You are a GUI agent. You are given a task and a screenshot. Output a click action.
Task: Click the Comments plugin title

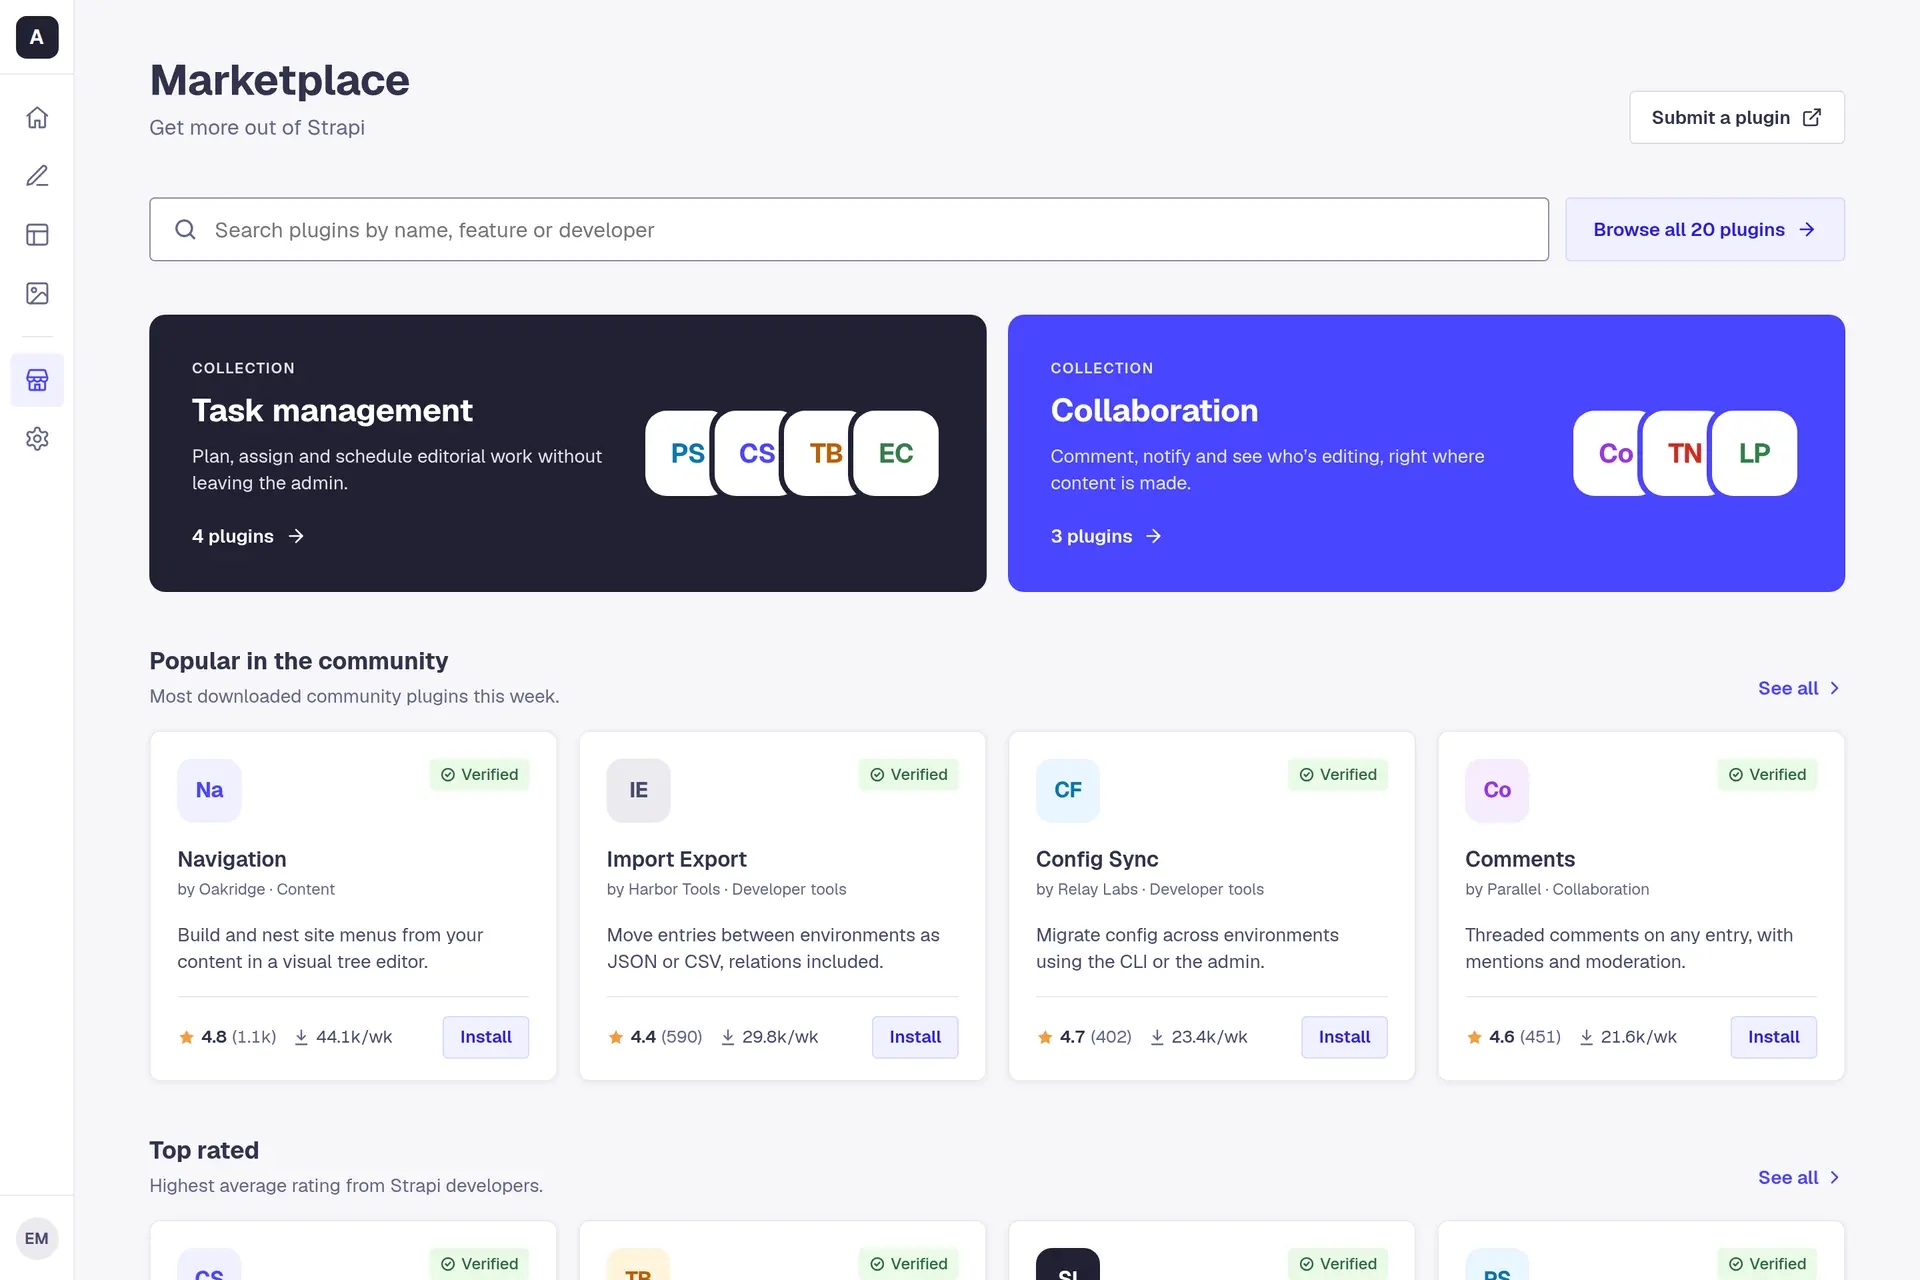coord(1520,859)
